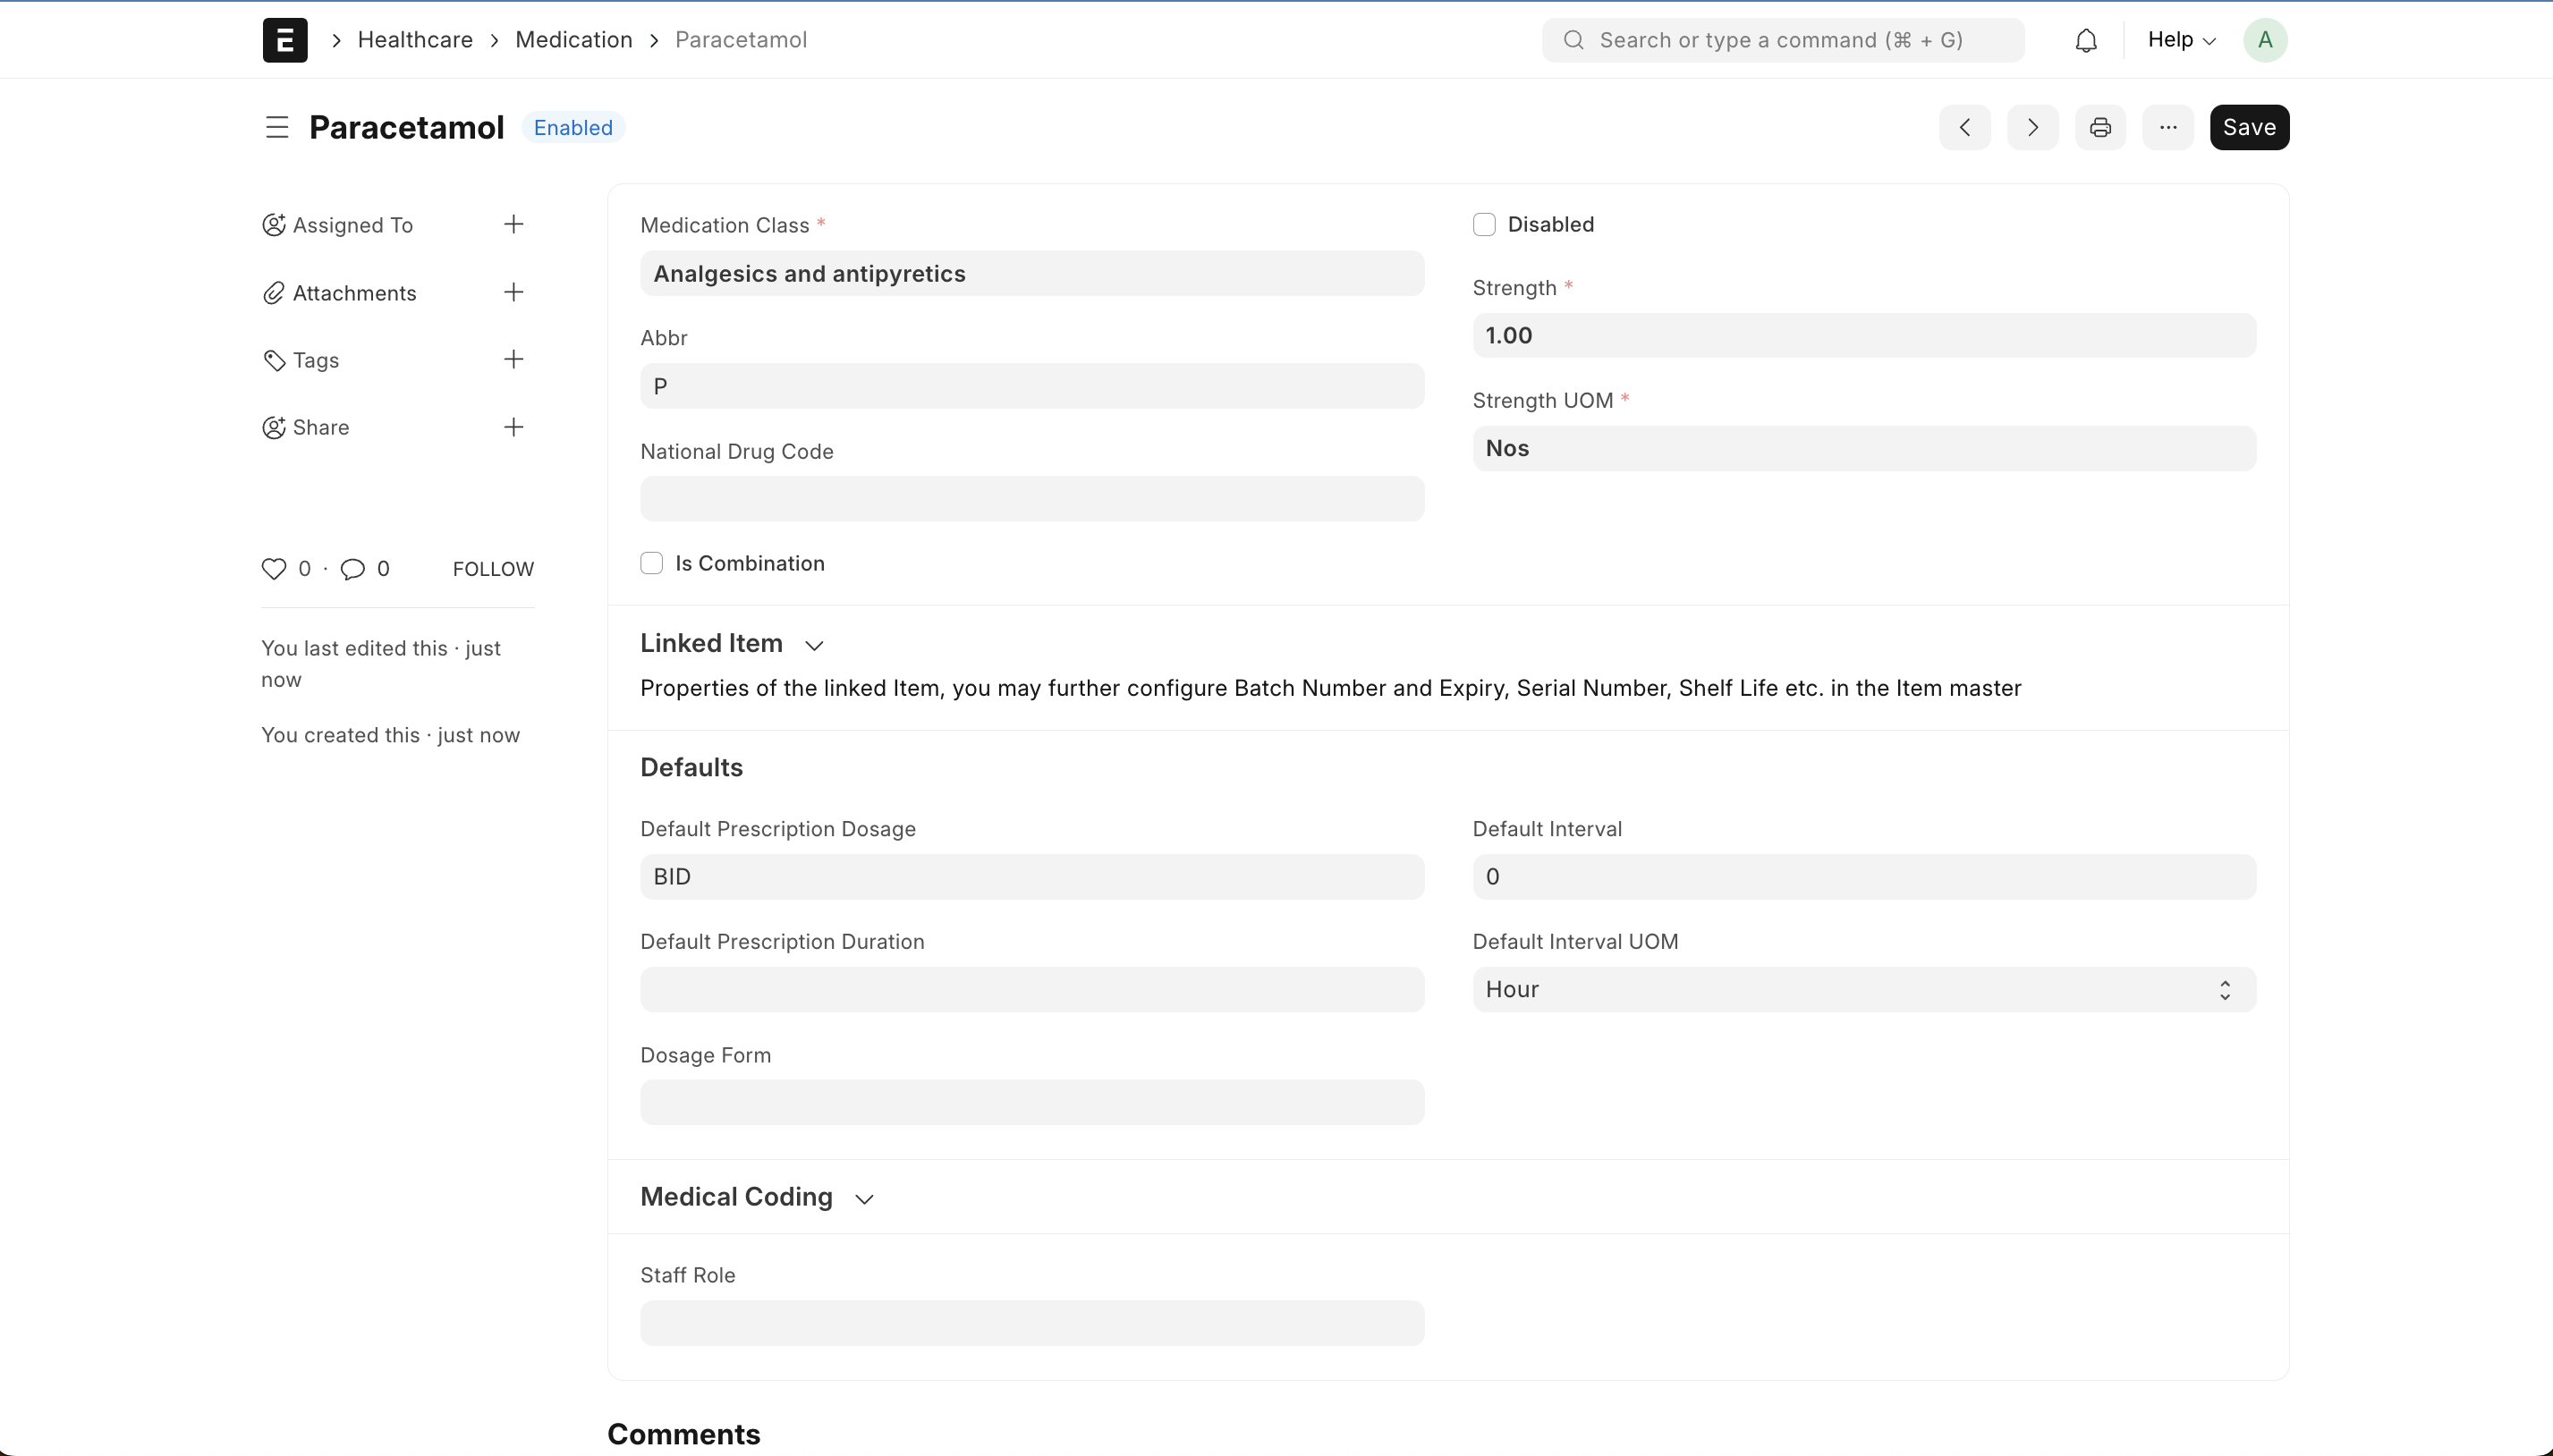Click the Default Prescription Duration input field

1033,990
